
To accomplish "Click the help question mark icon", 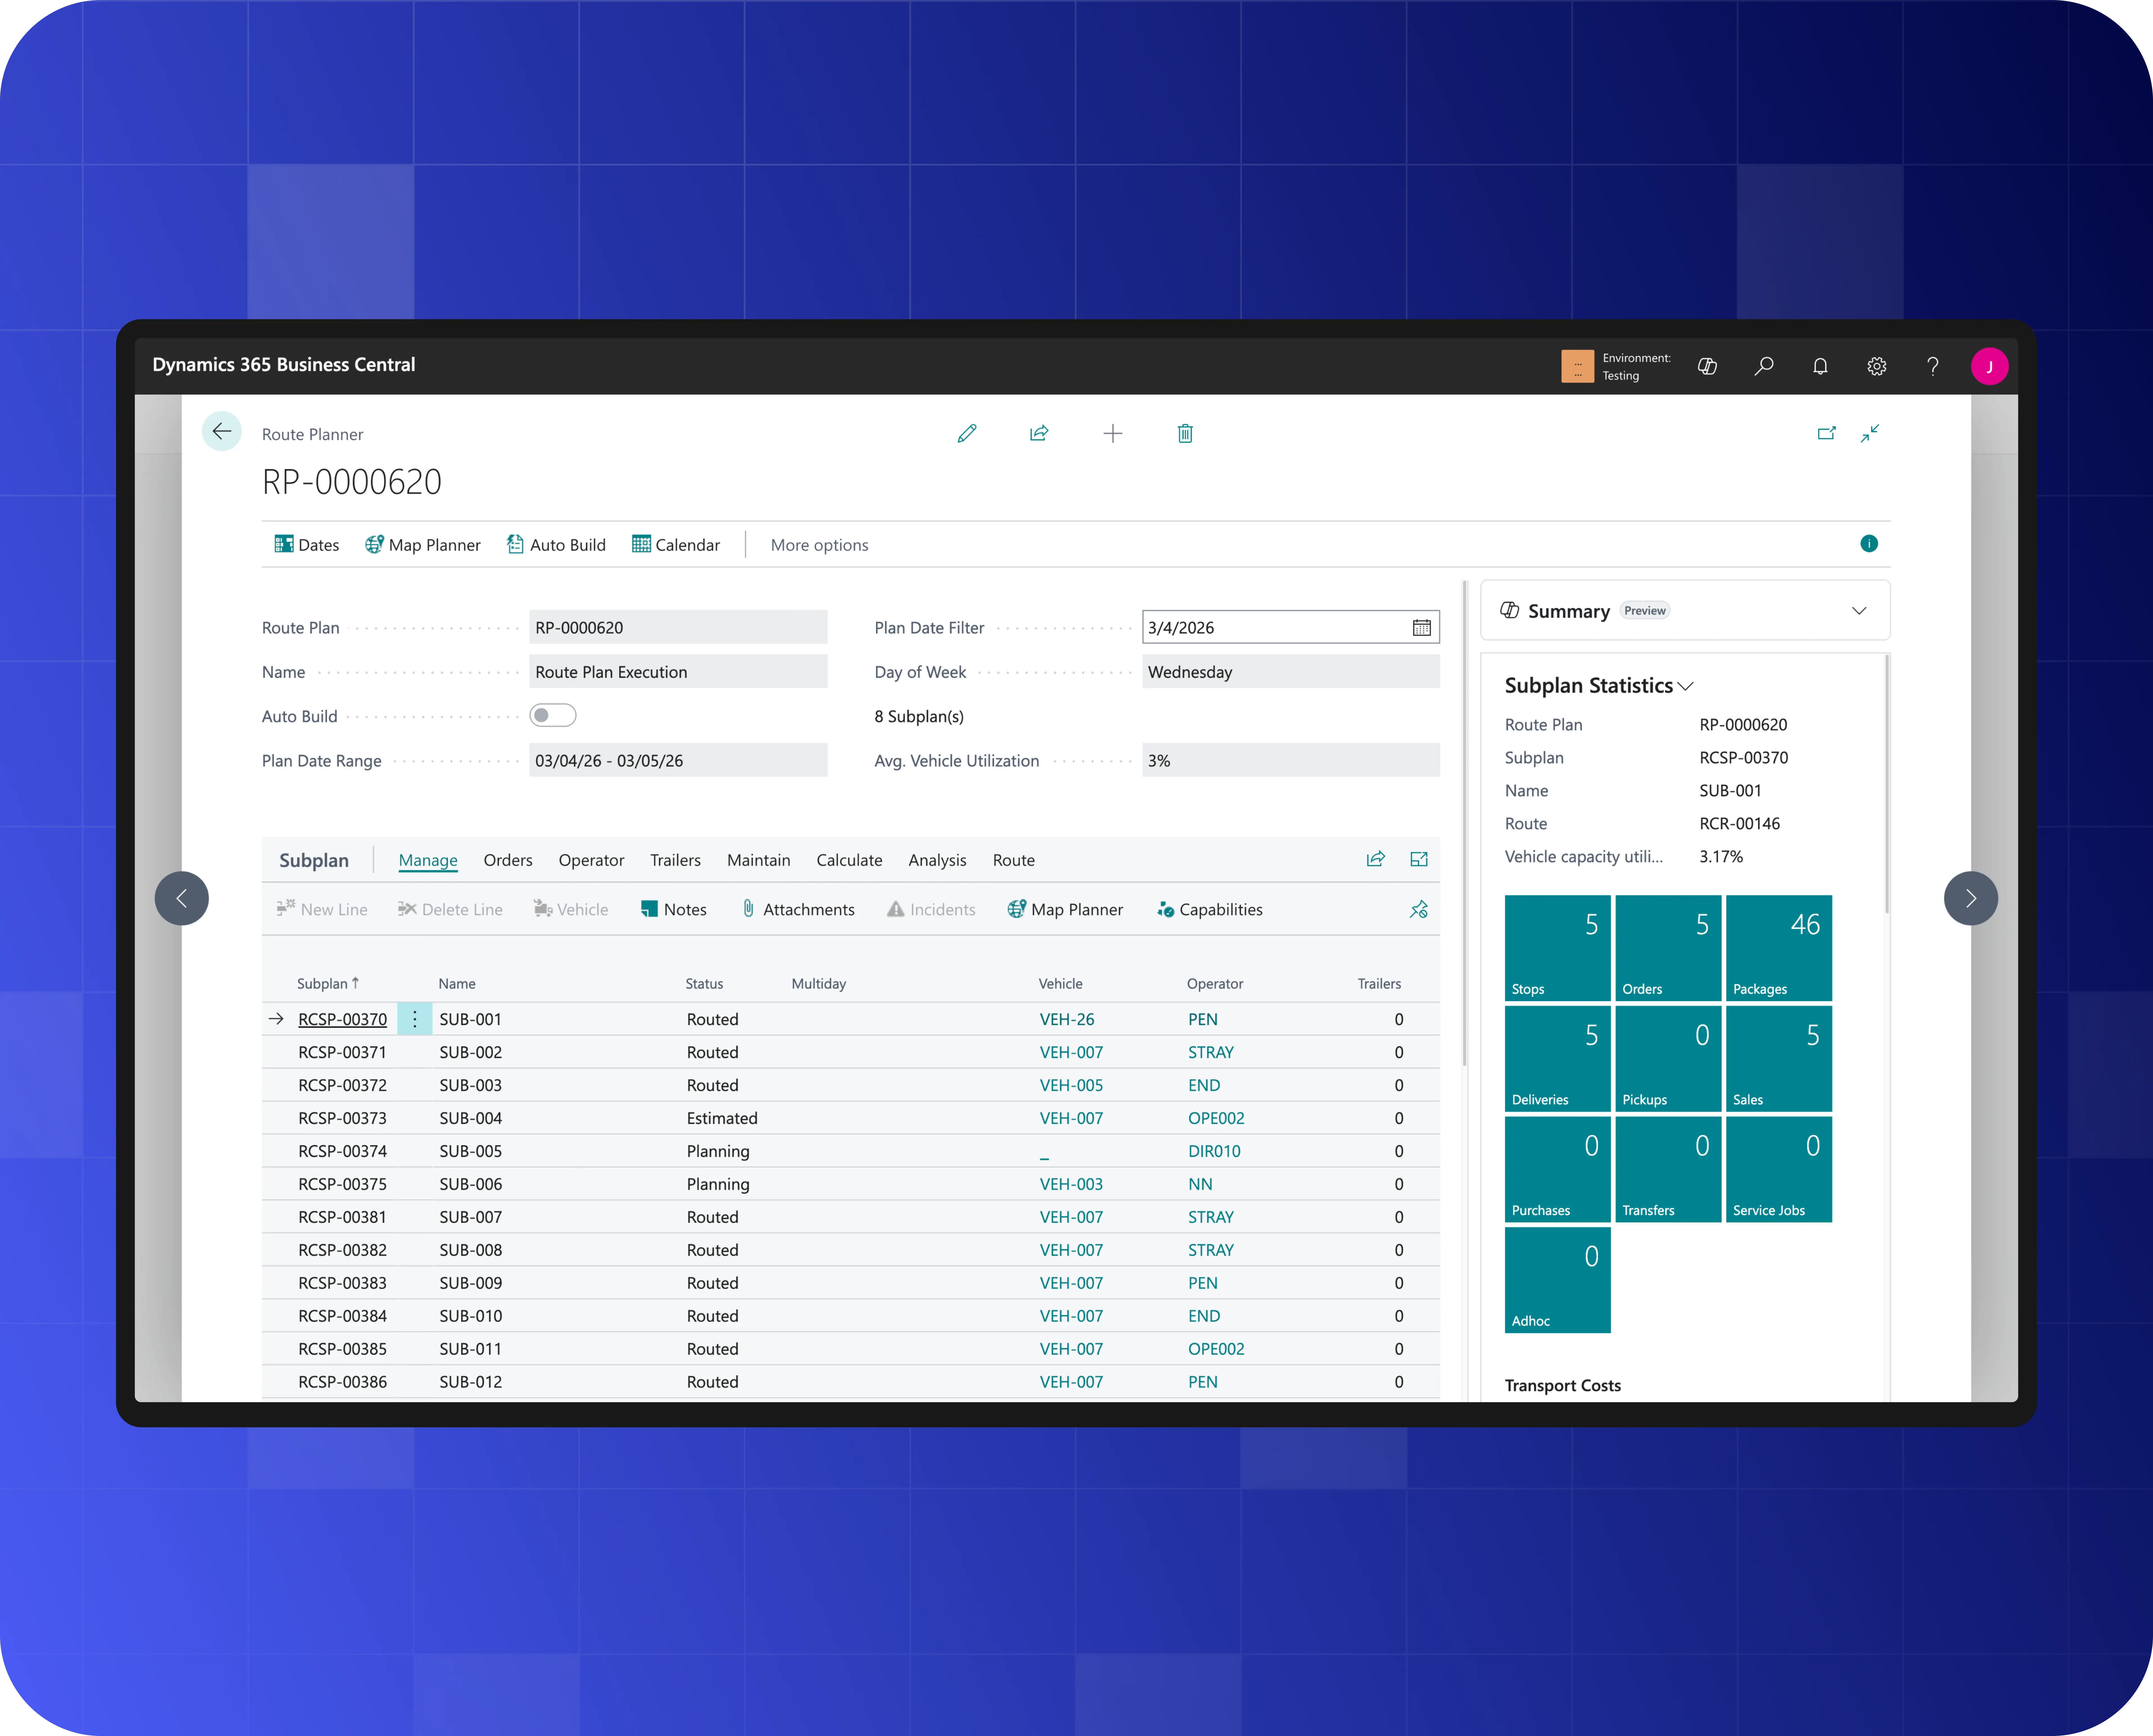I will point(1933,366).
